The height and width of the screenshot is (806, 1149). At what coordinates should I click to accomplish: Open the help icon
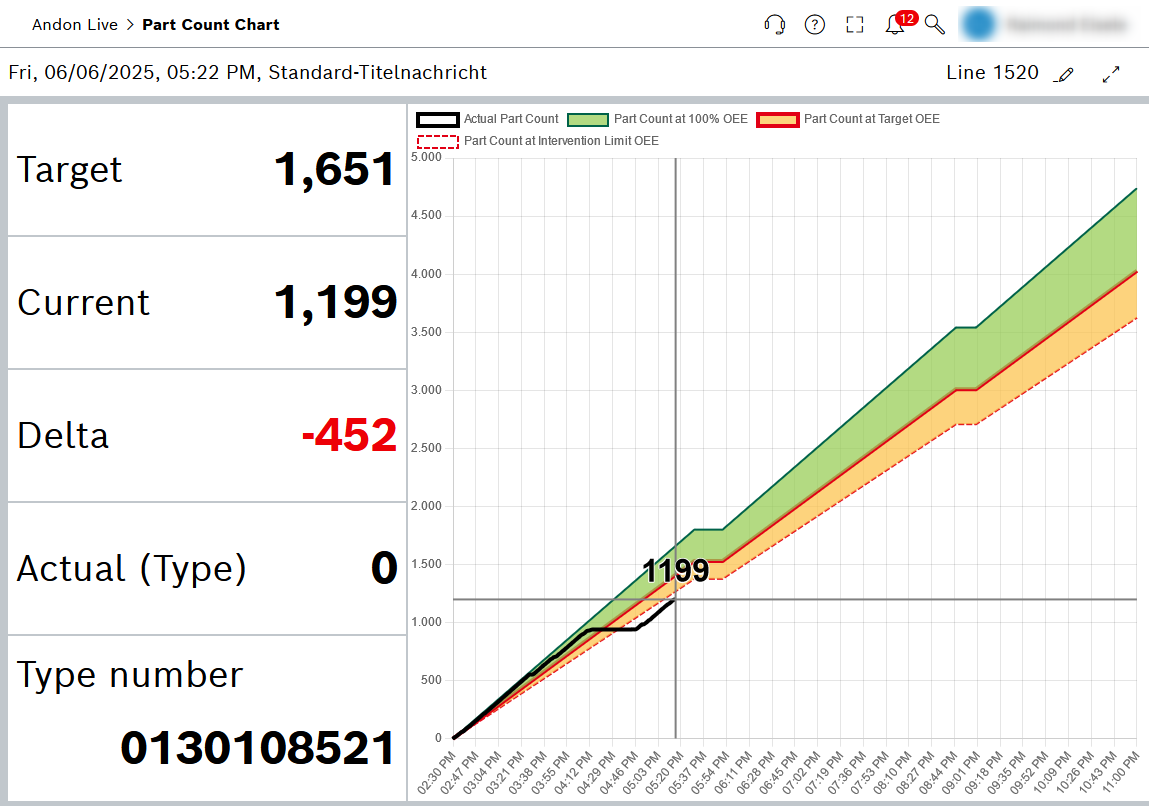click(x=815, y=24)
